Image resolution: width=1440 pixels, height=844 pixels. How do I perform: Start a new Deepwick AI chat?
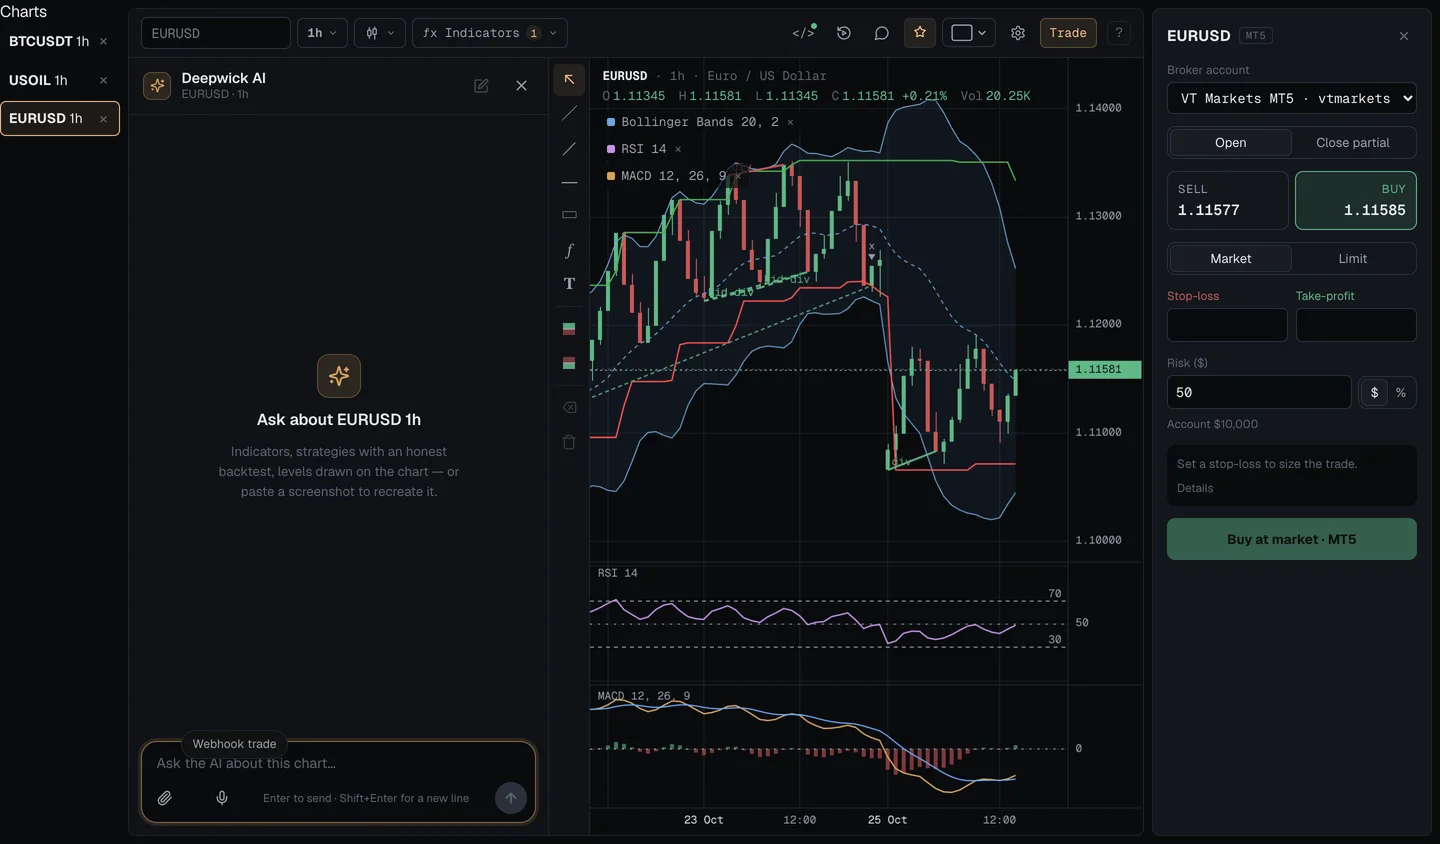coord(481,86)
